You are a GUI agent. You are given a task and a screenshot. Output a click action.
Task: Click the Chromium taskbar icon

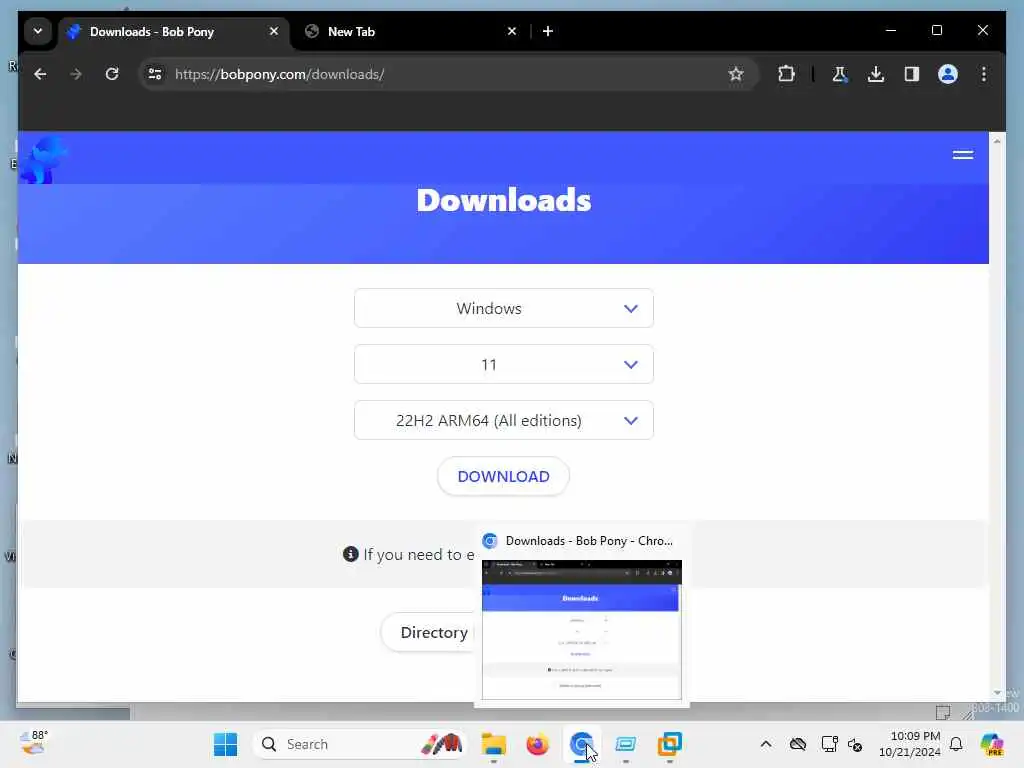(581, 744)
